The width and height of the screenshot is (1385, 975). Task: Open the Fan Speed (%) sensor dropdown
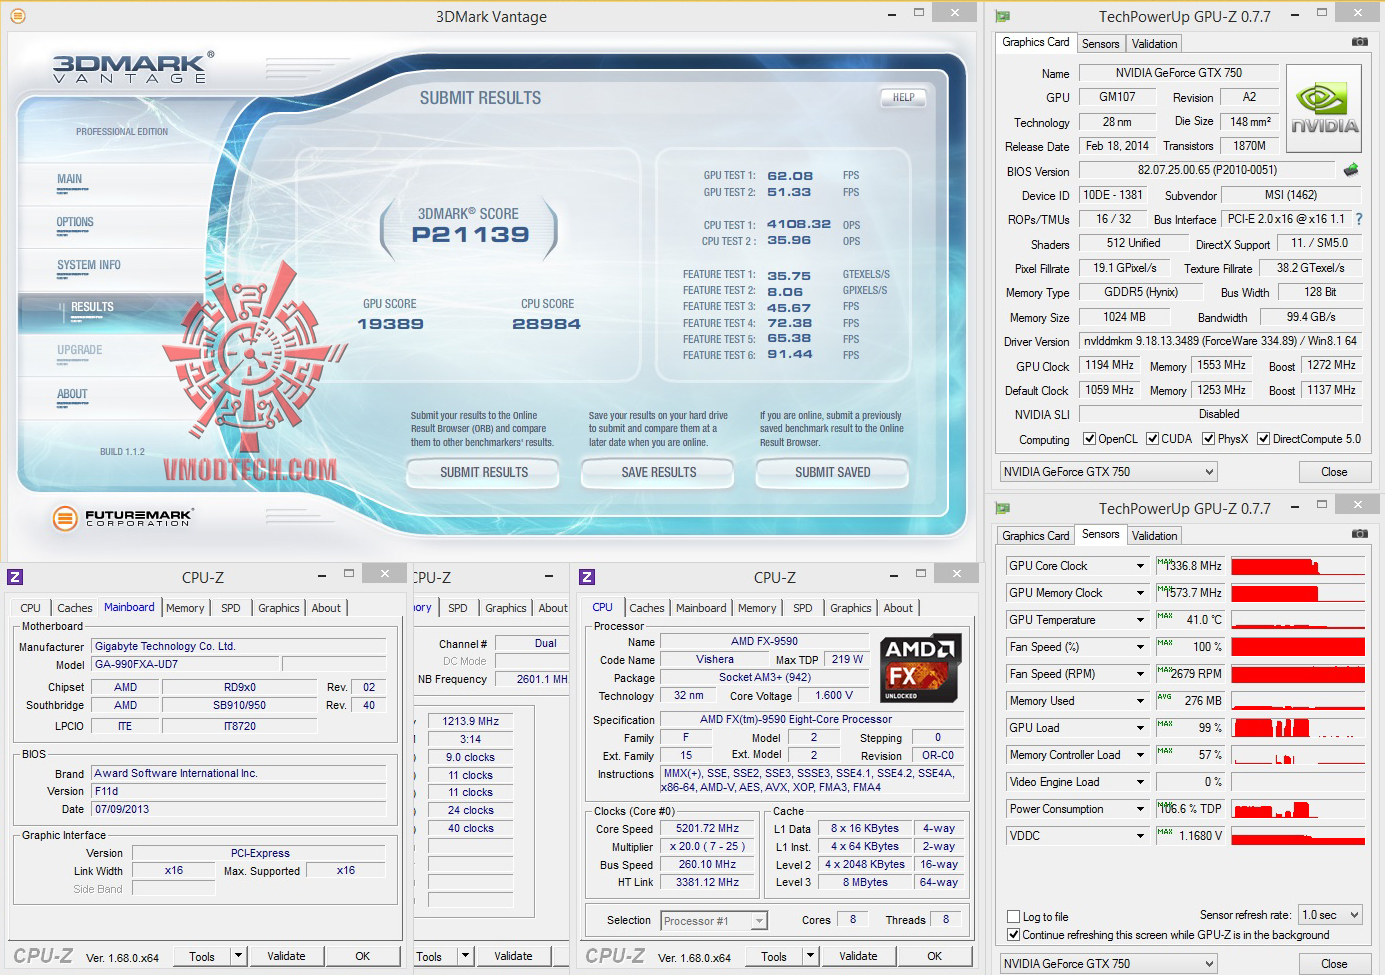click(1140, 647)
